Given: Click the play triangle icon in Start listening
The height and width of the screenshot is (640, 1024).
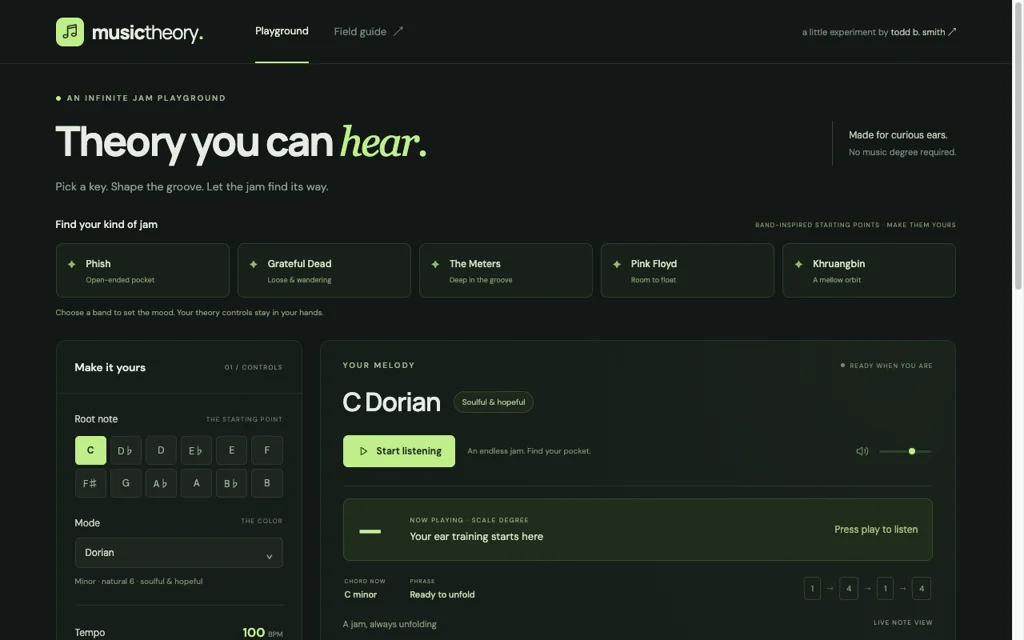Looking at the screenshot, I should point(363,451).
